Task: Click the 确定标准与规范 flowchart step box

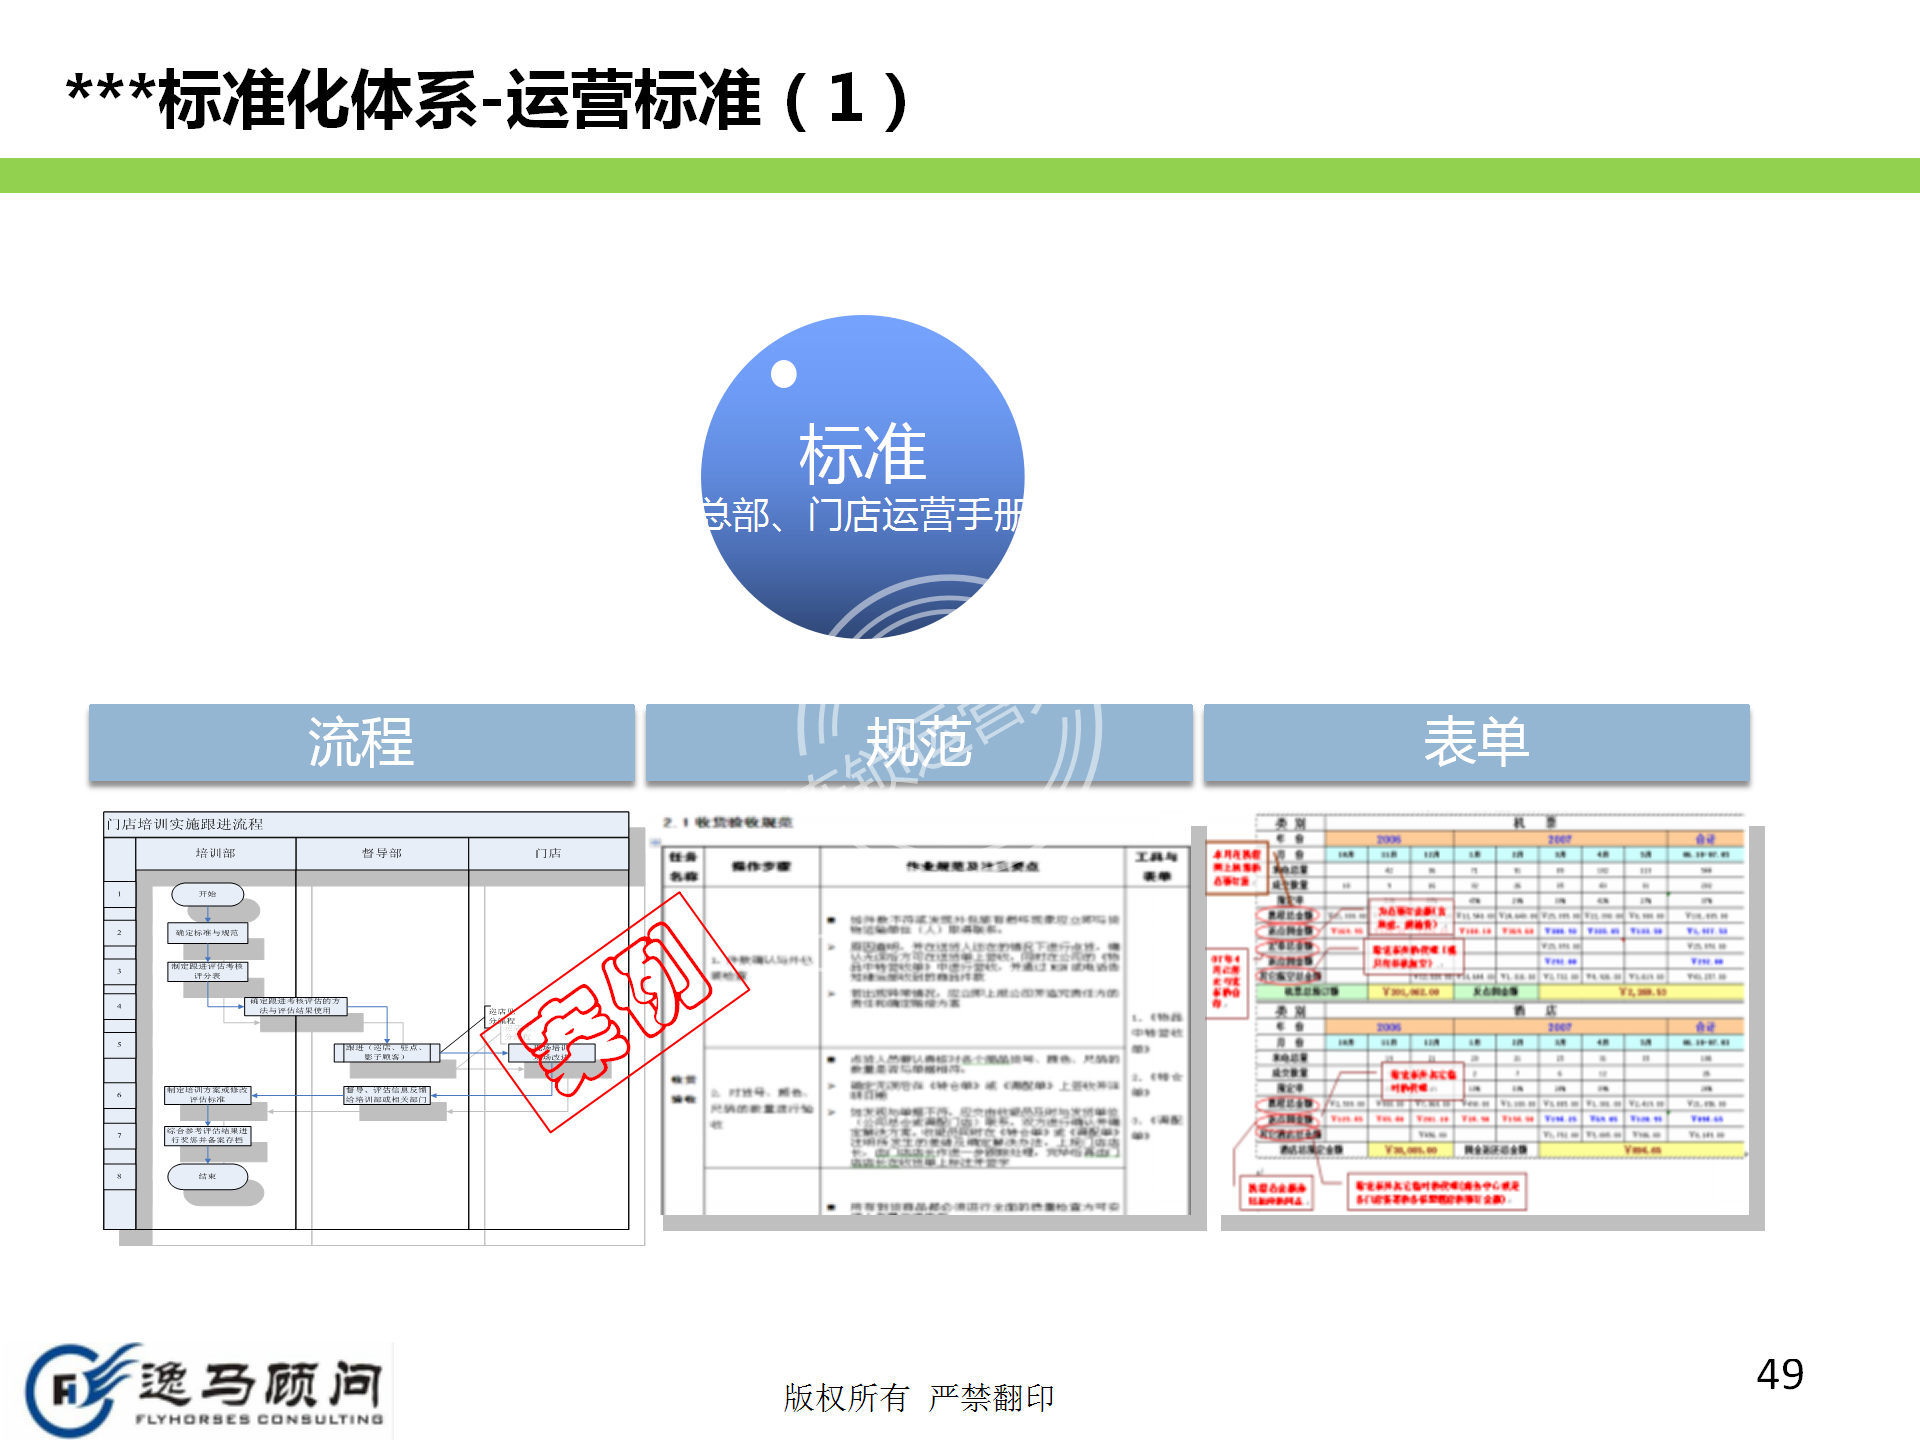Action: pos(207,933)
